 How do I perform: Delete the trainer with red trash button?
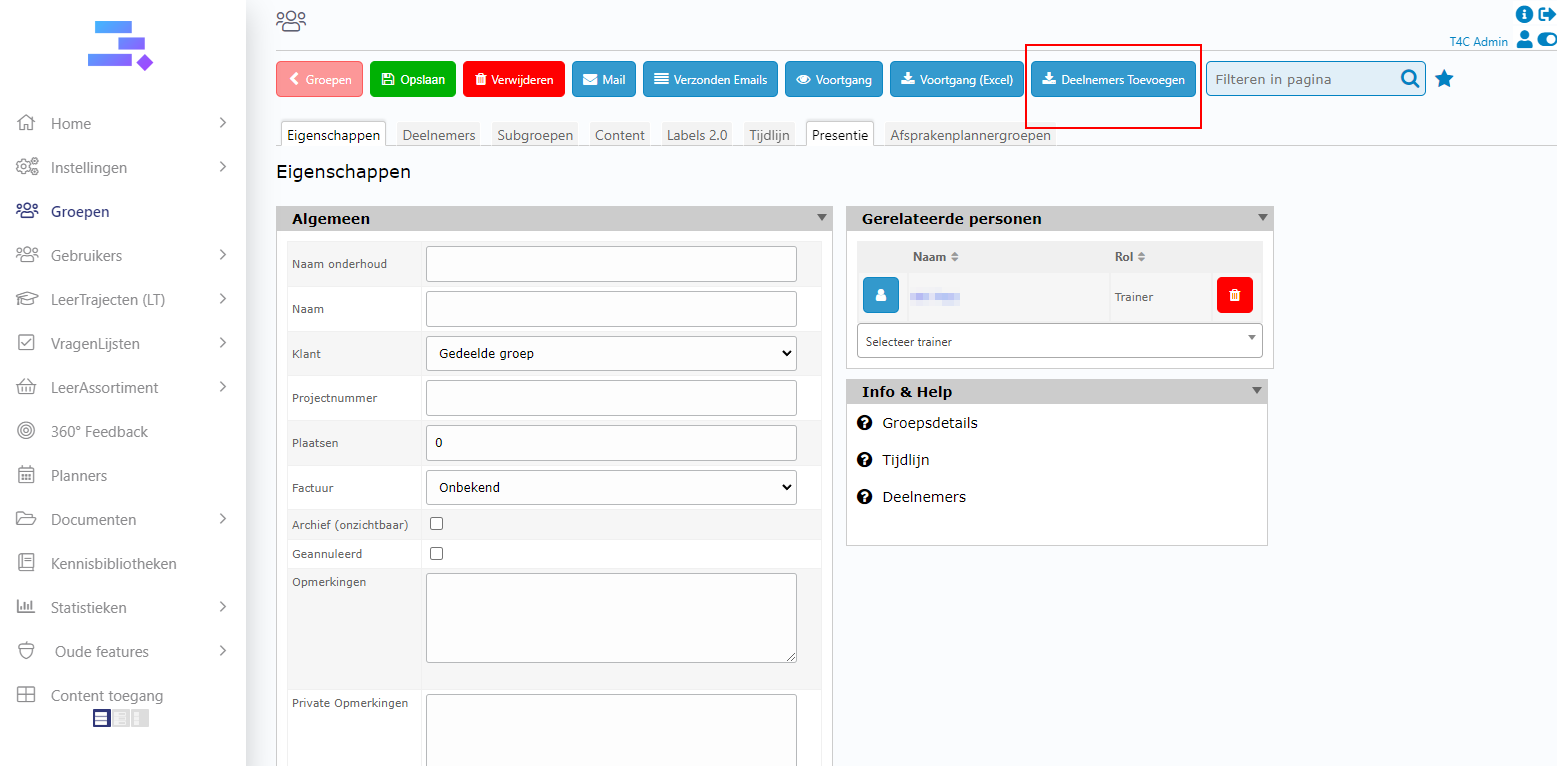pyautogui.click(x=1234, y=295)
